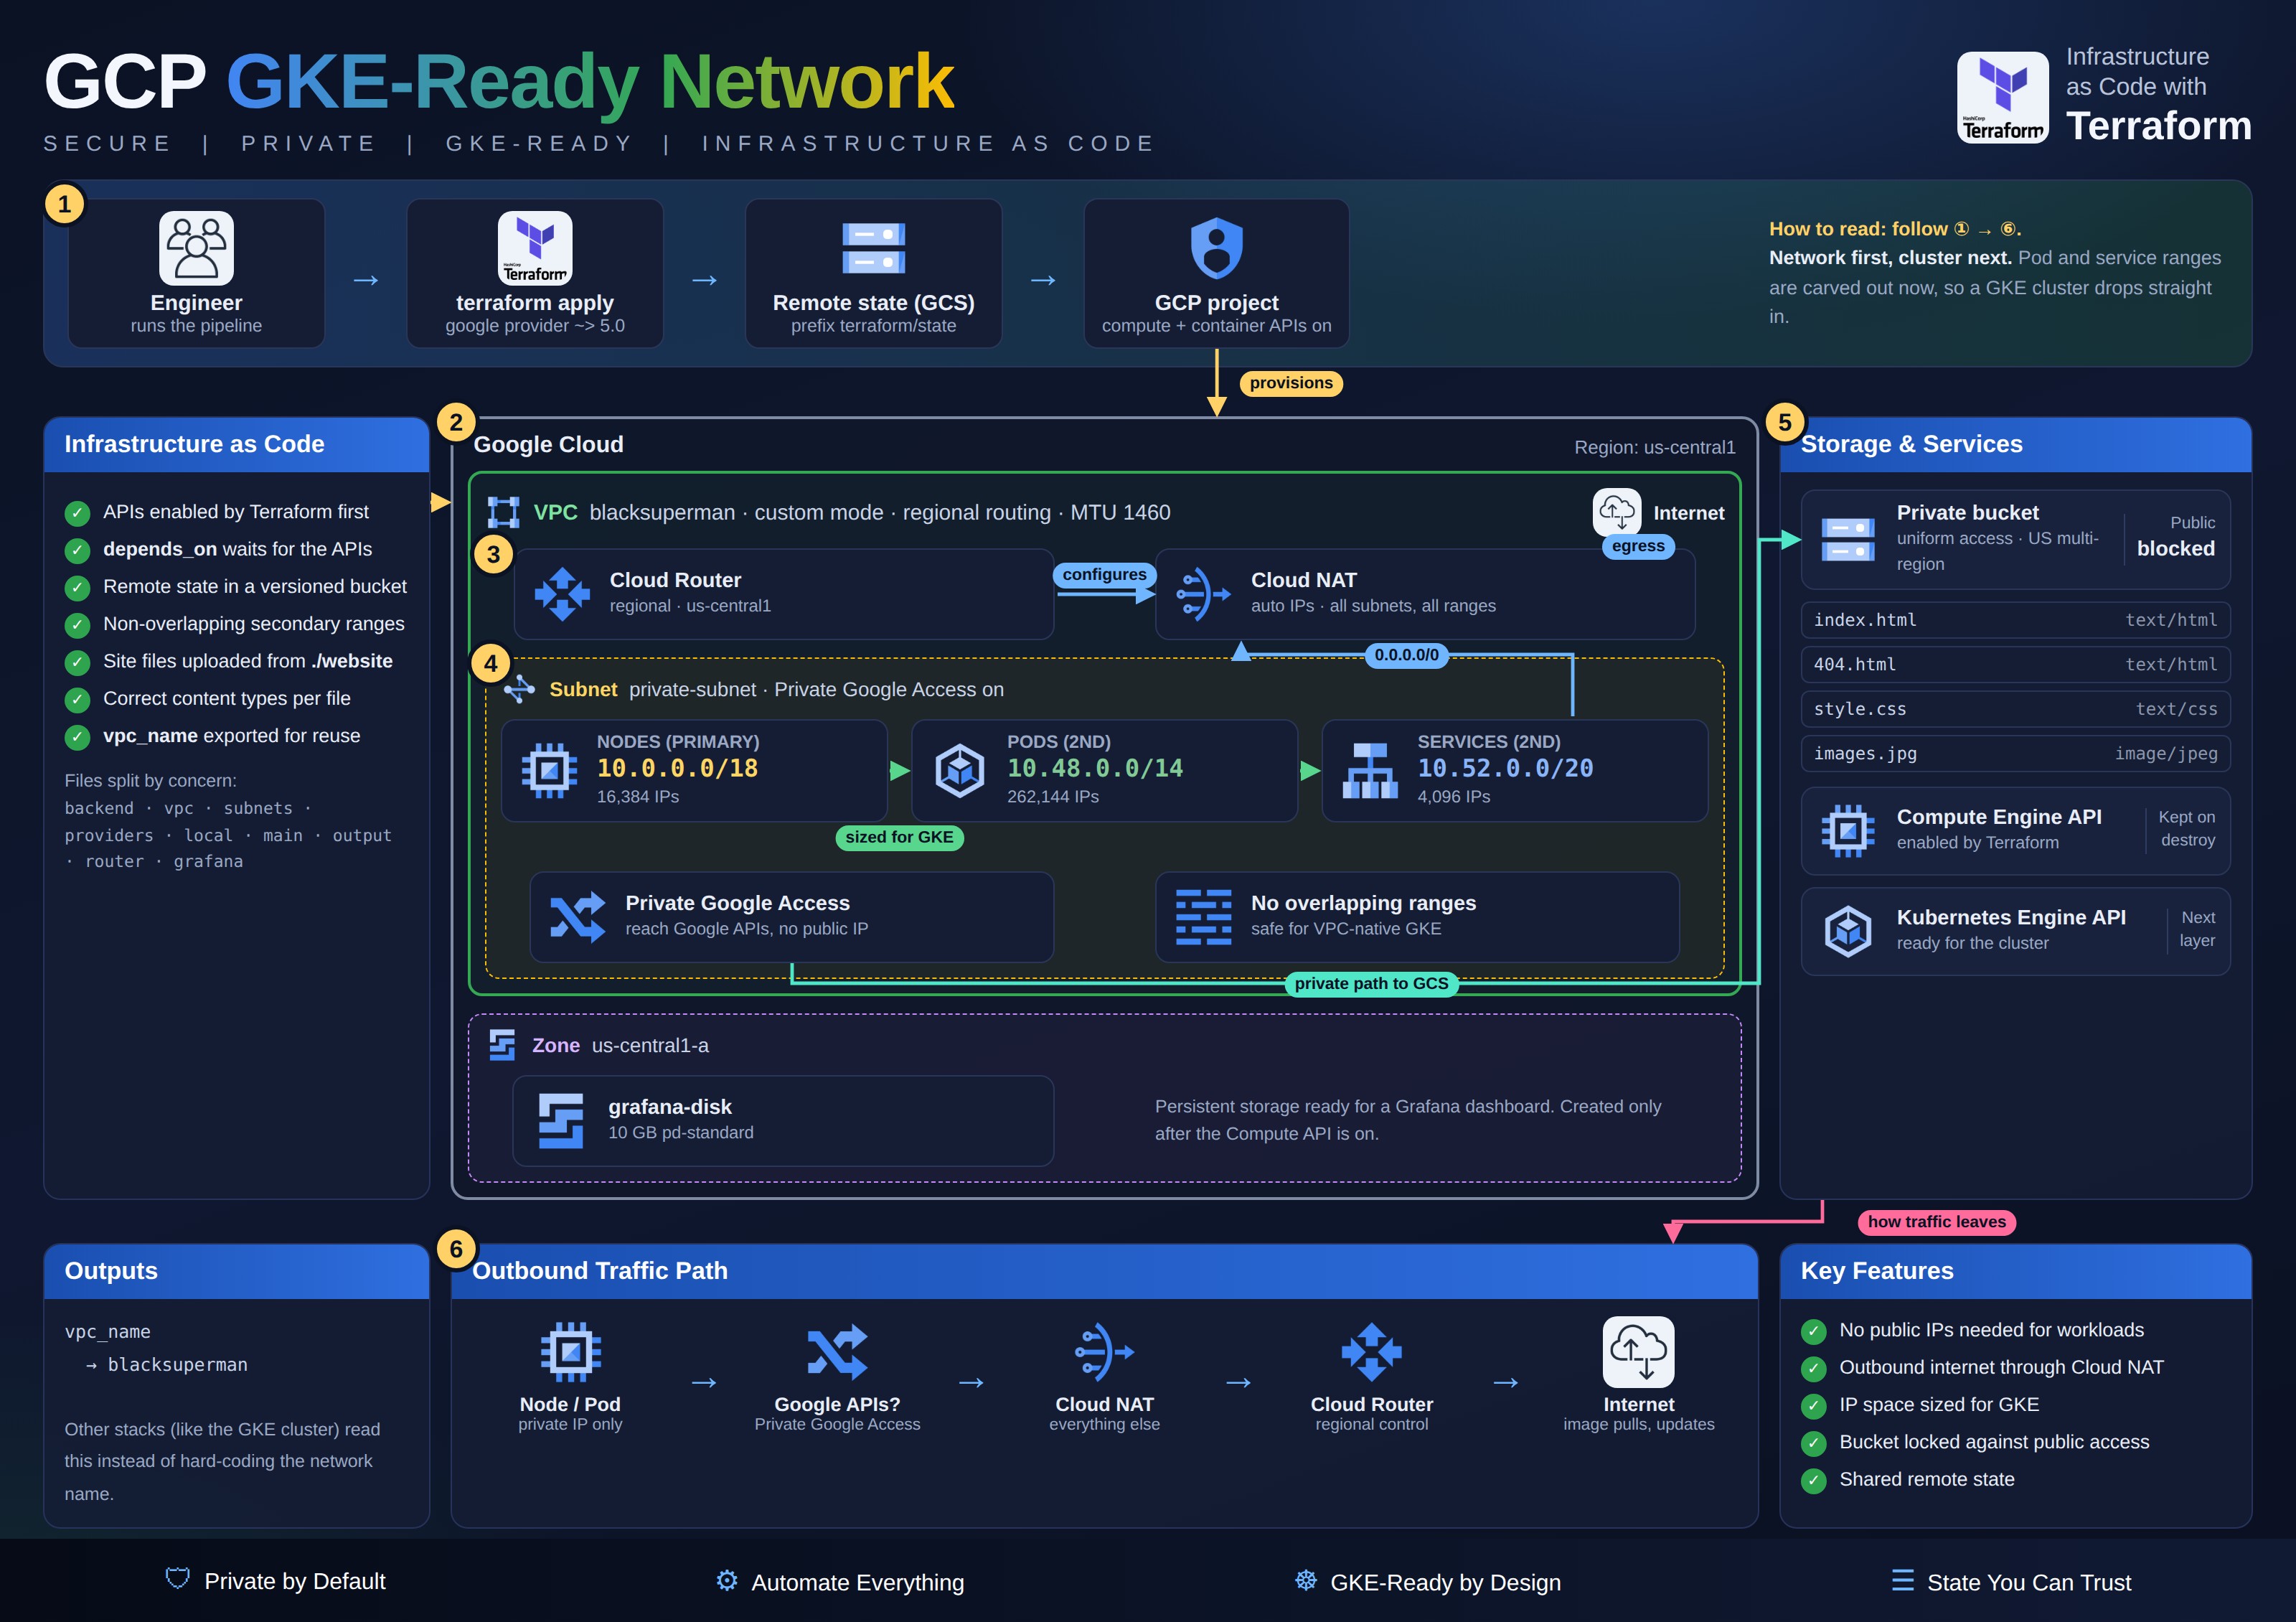
Task: Click the yellow provisions label
Action: click(x=1291, y=383)
